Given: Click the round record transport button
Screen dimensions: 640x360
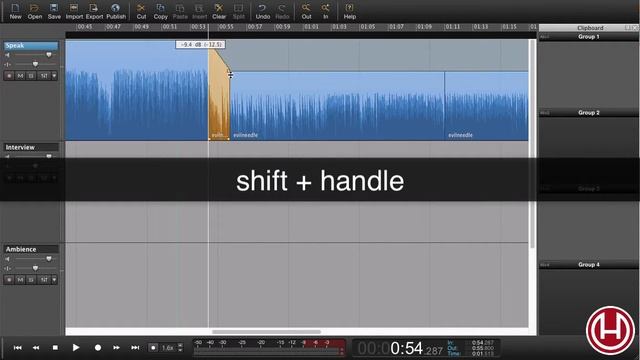Looking at the screenshot, I should click(98, 348).
